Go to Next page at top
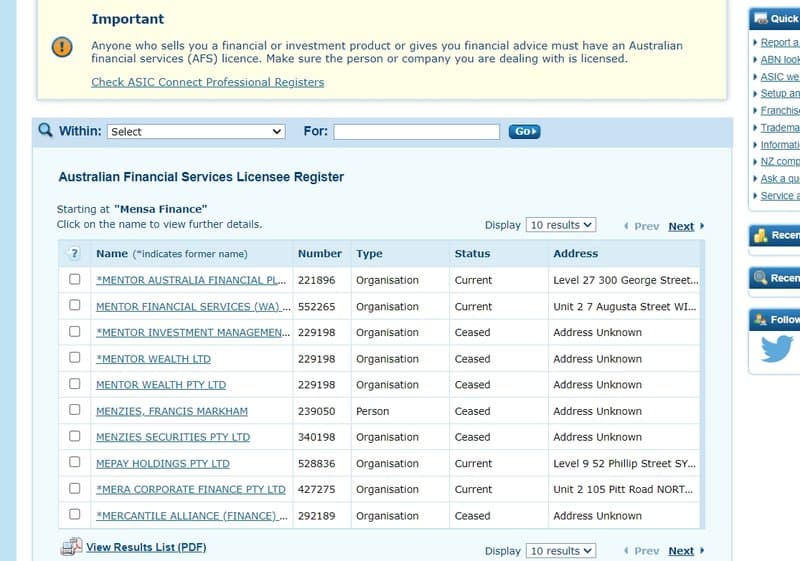This screenshot has width=800, height=561. pyautogui.click(x=681, y=226)
